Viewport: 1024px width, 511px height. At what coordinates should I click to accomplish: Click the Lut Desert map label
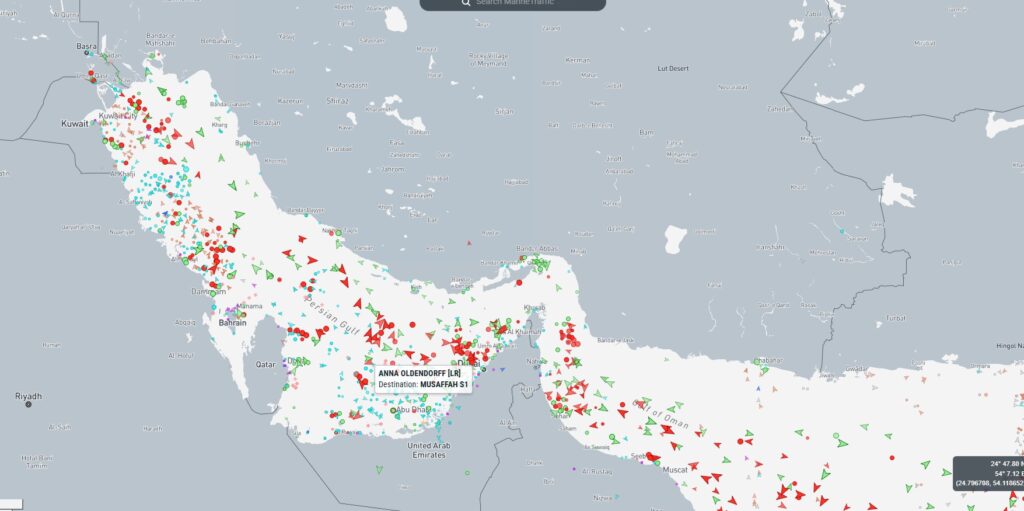[x=673, y=68]
